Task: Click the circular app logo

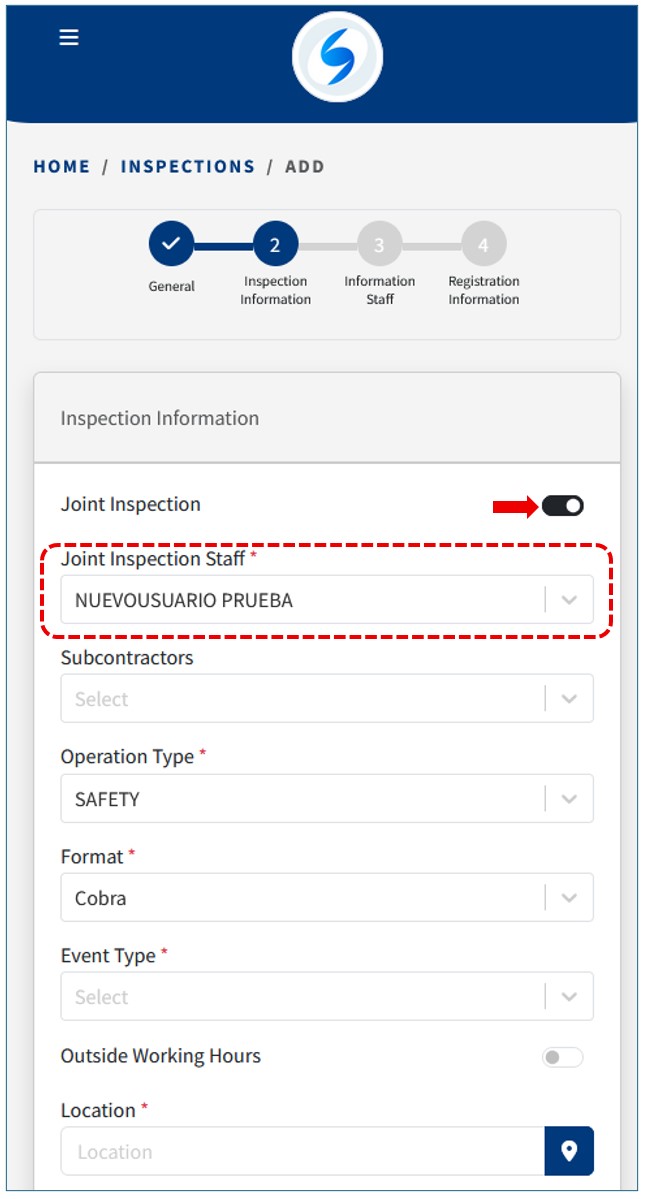Action: pos(337,57)
